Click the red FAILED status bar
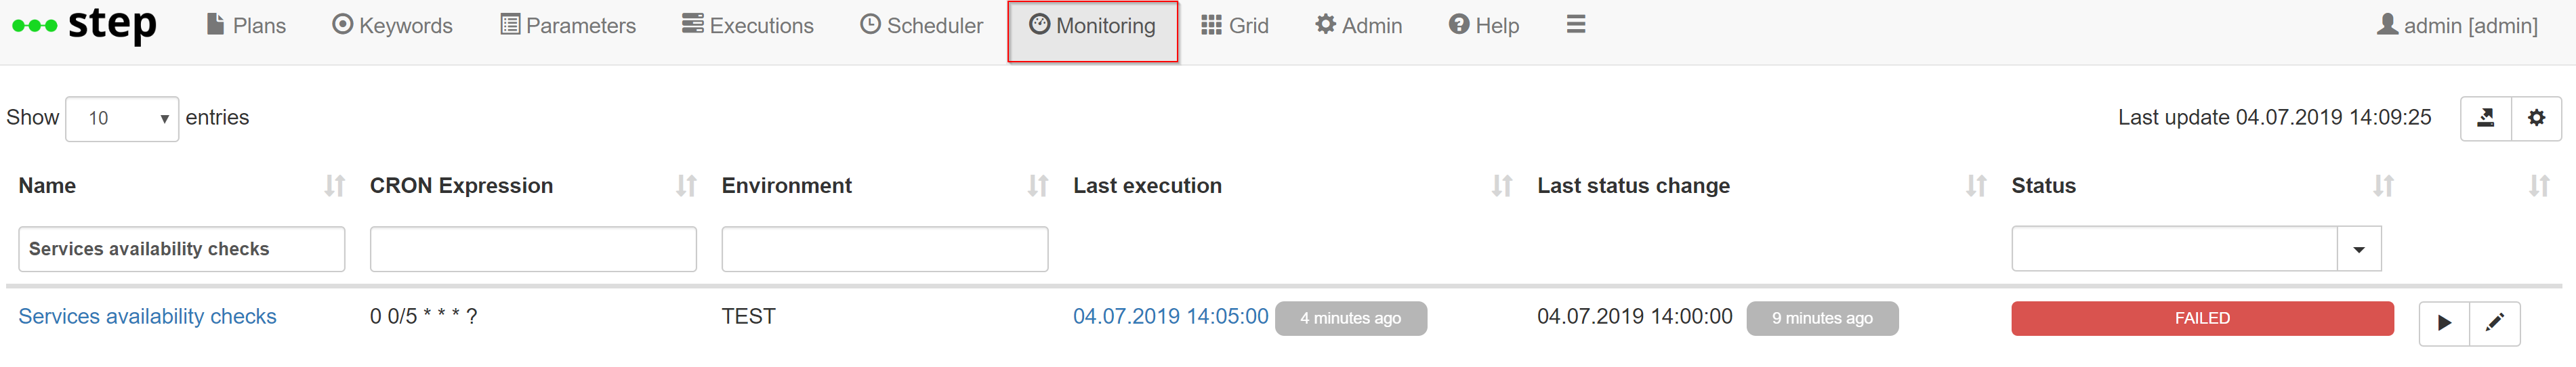The height and width of the screenshot is (367, 2576). tap(2202, 318)
